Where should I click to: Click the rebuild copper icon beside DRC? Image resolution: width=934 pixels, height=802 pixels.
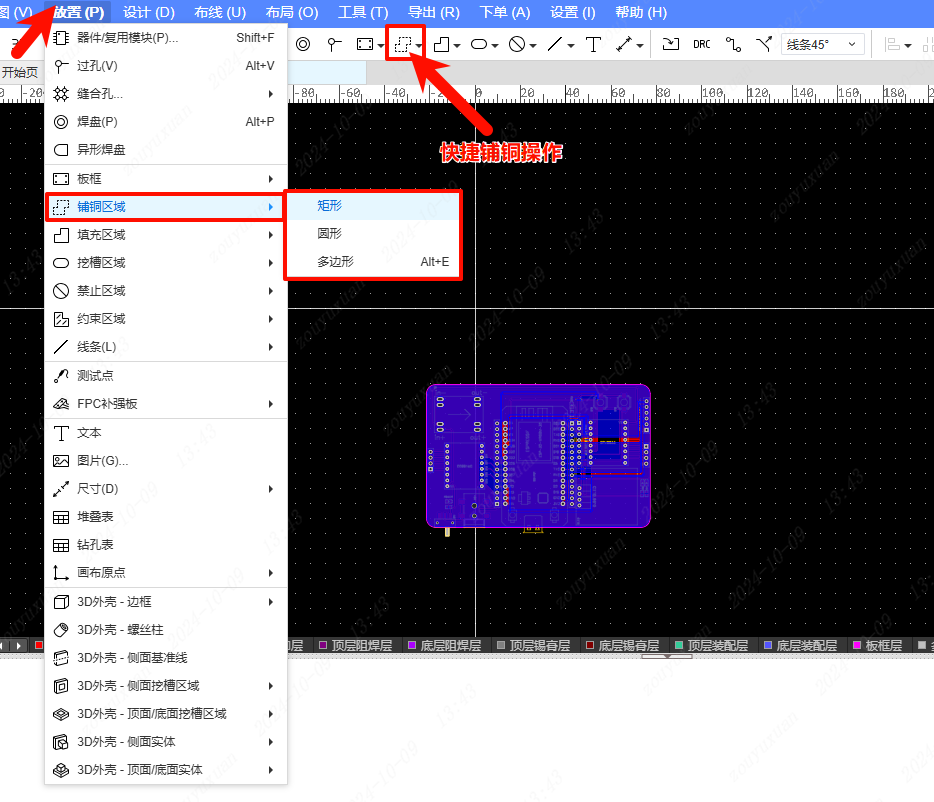coord(671,44)
